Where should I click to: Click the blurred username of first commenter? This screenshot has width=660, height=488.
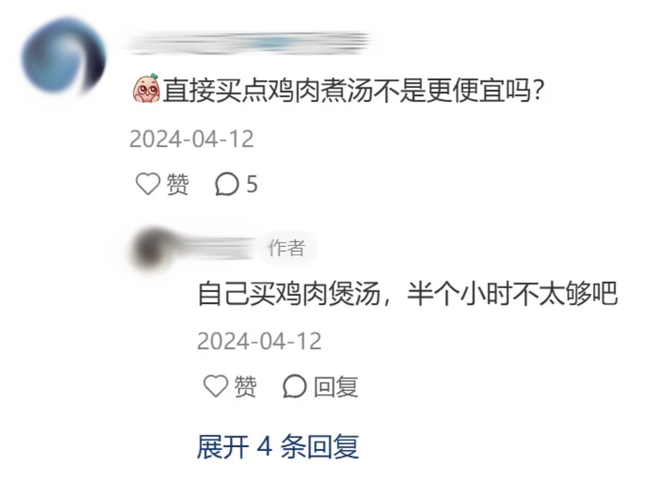(248, 43)
